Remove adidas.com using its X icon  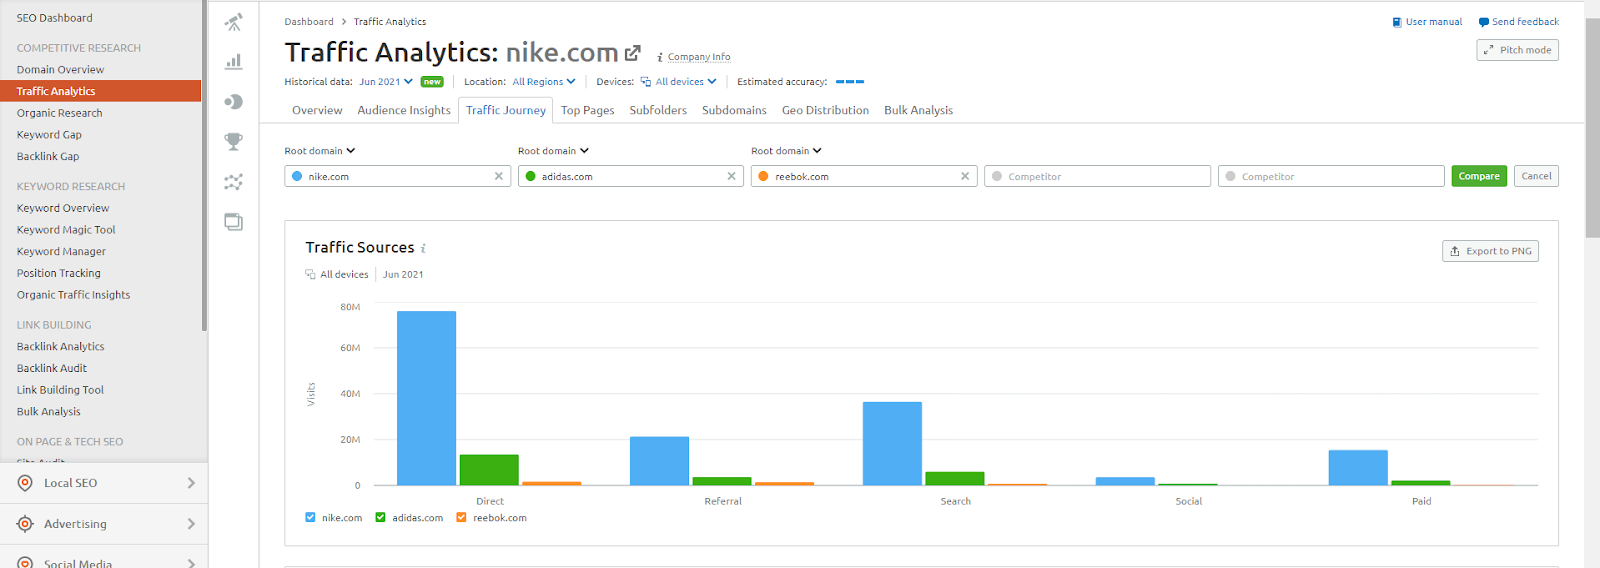coord(731,176)
